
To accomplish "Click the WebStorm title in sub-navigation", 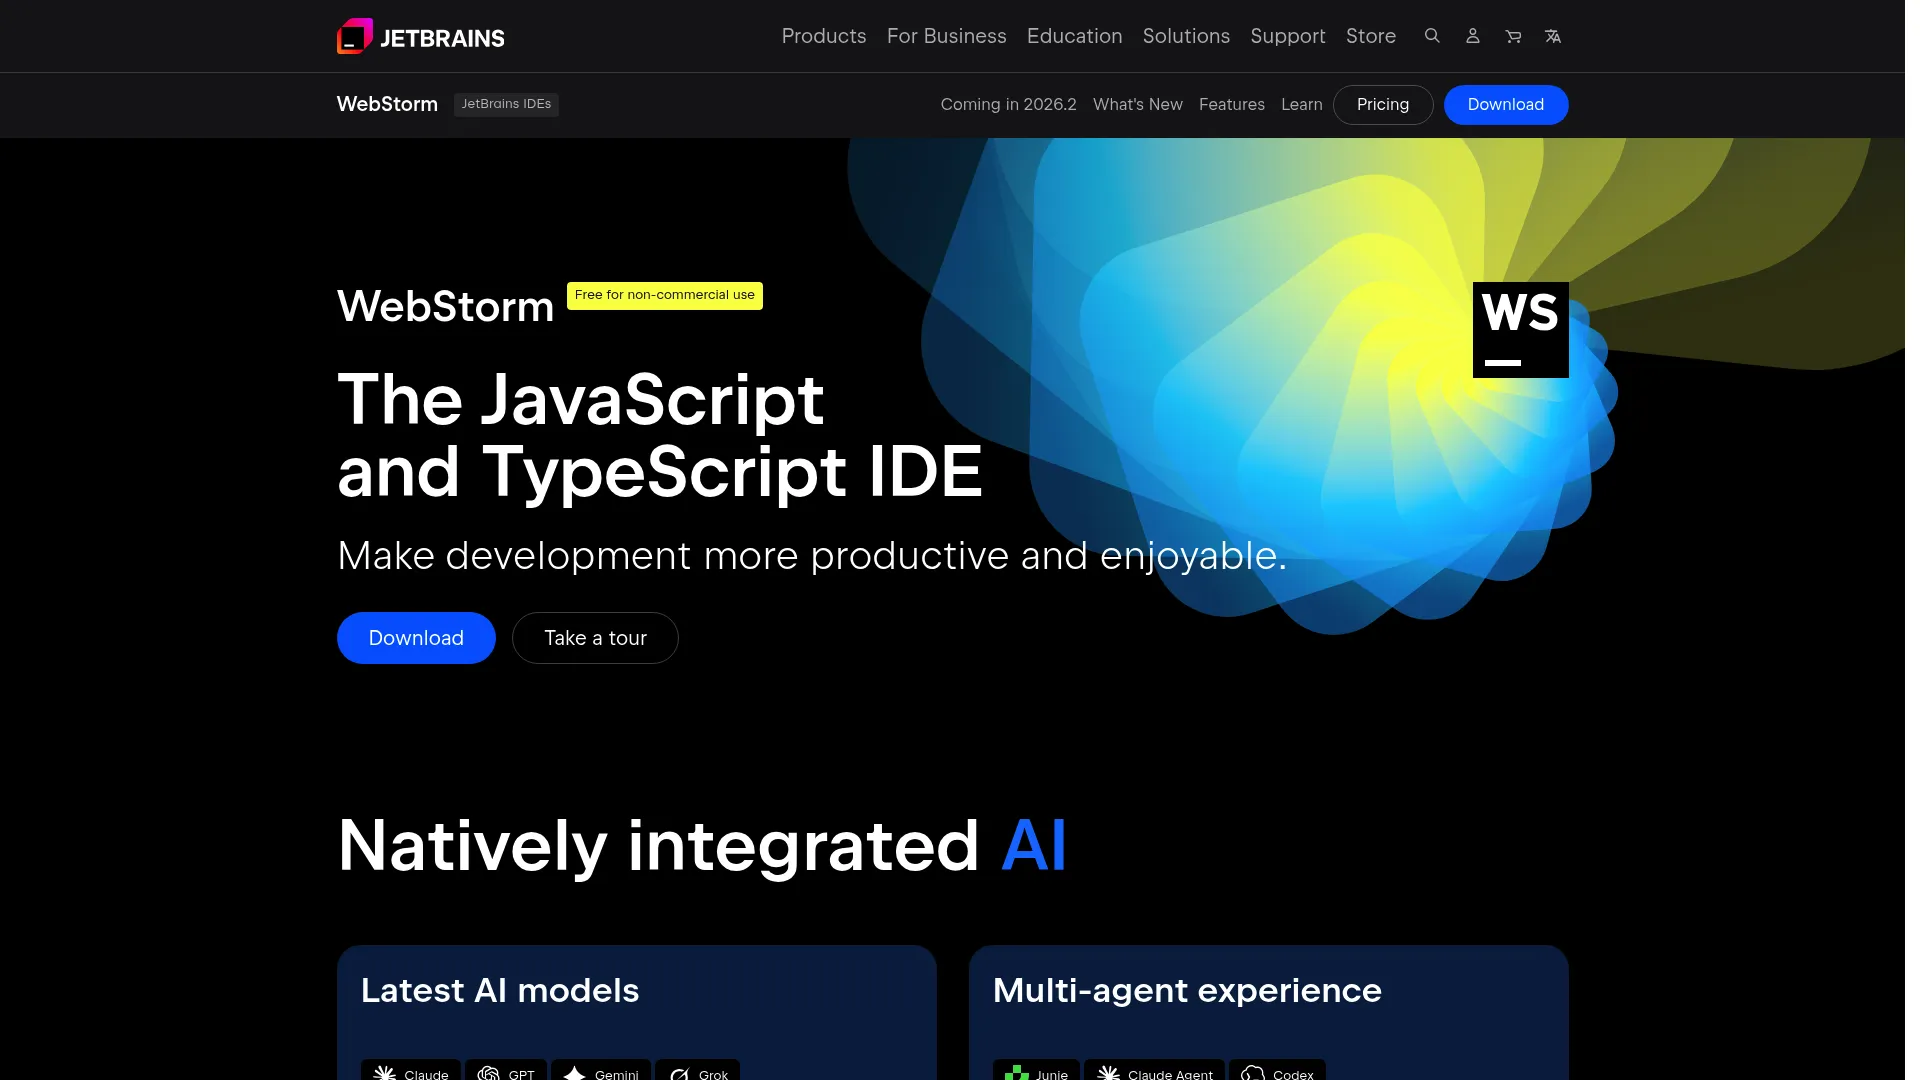I will 387,104.
